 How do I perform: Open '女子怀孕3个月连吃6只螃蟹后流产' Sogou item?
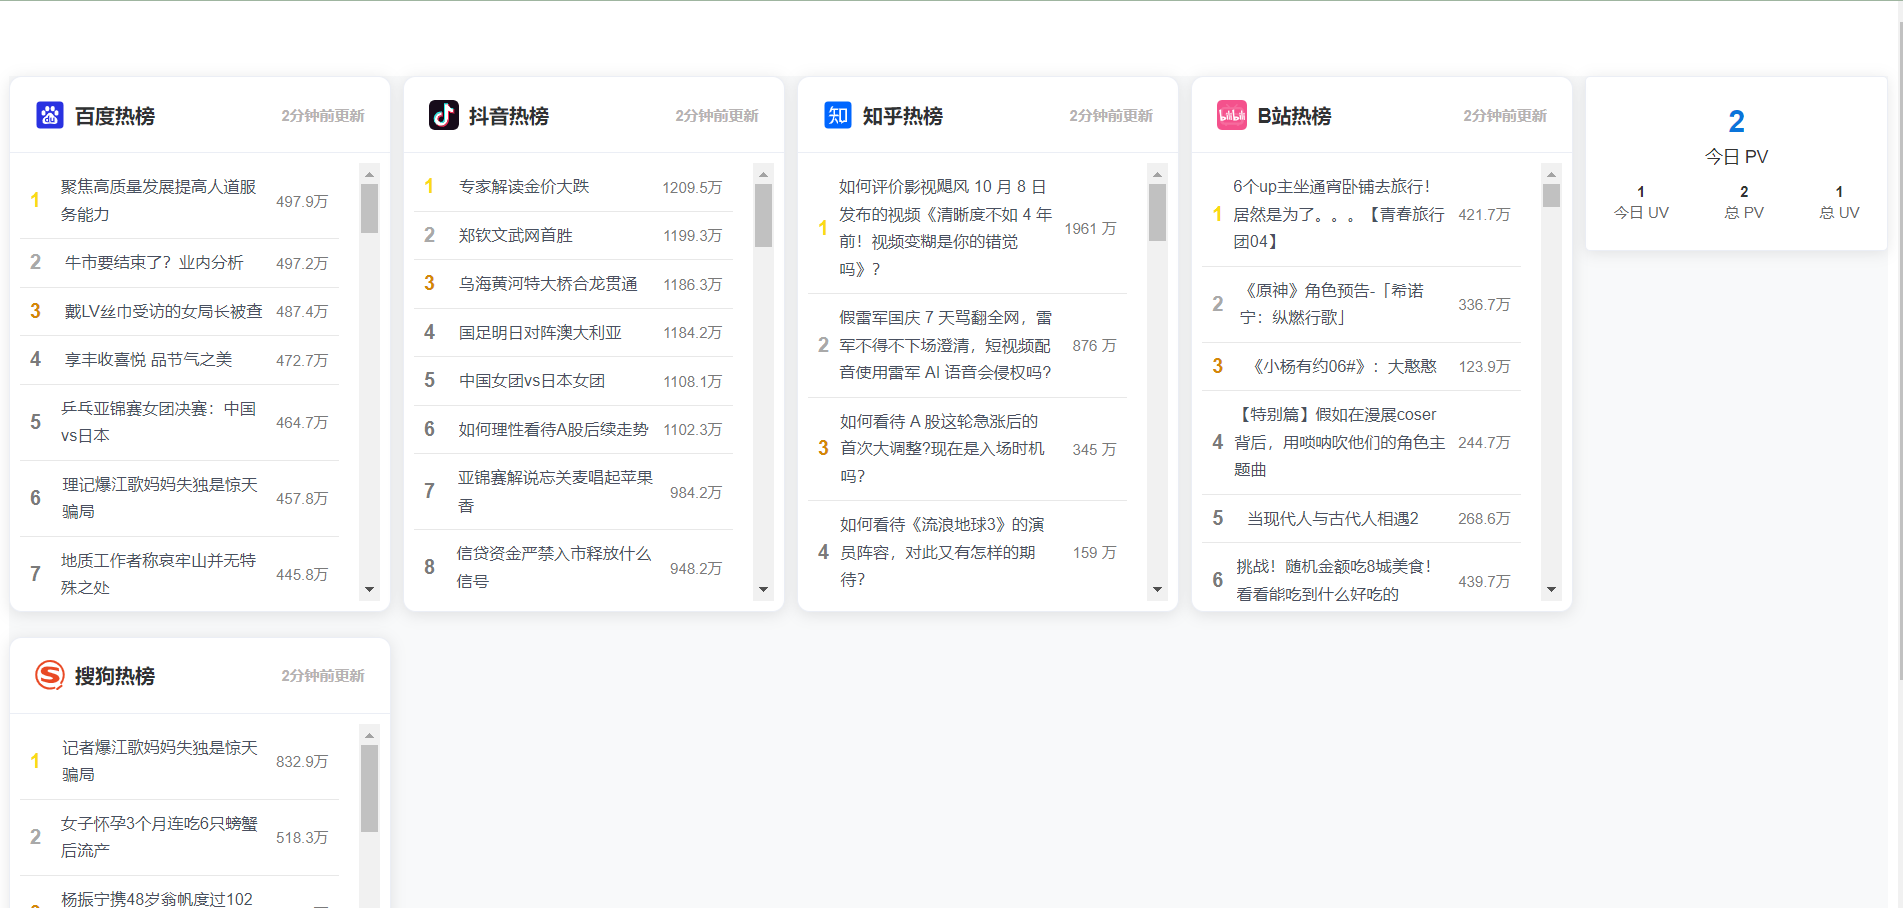(x=159, y=837)
